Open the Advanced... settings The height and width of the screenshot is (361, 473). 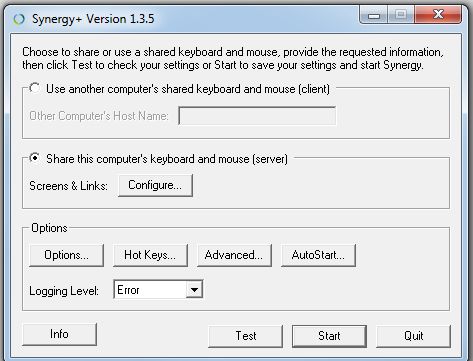click(234, 255)
